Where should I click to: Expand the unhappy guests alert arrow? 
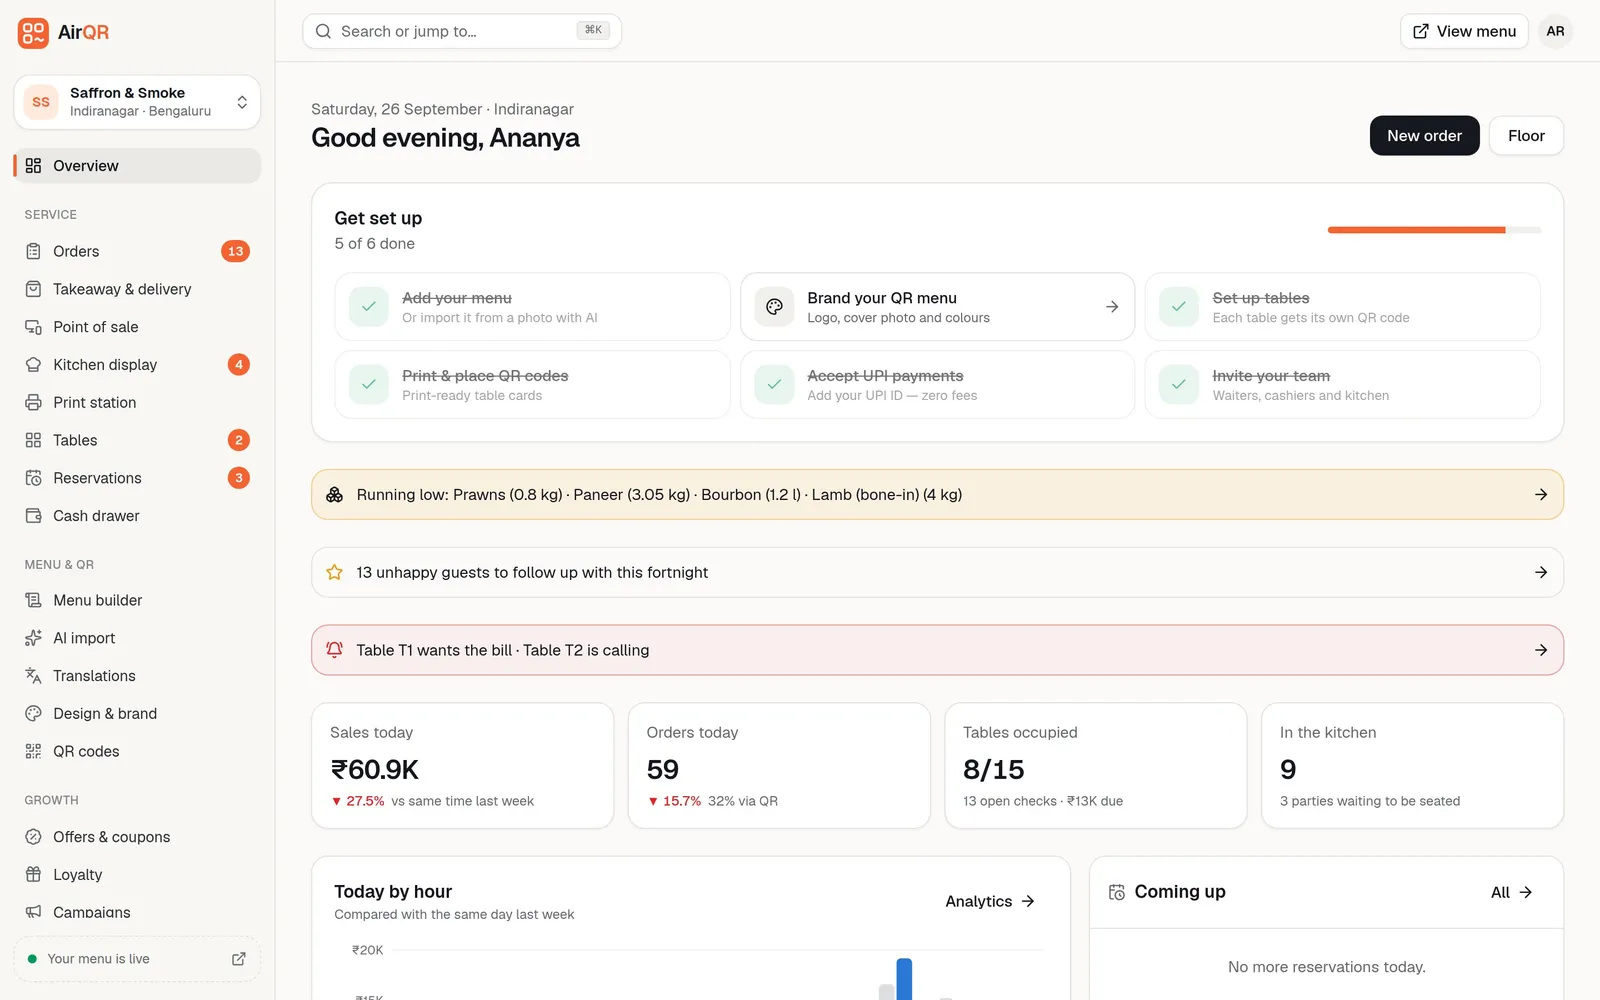(1541, 572)
